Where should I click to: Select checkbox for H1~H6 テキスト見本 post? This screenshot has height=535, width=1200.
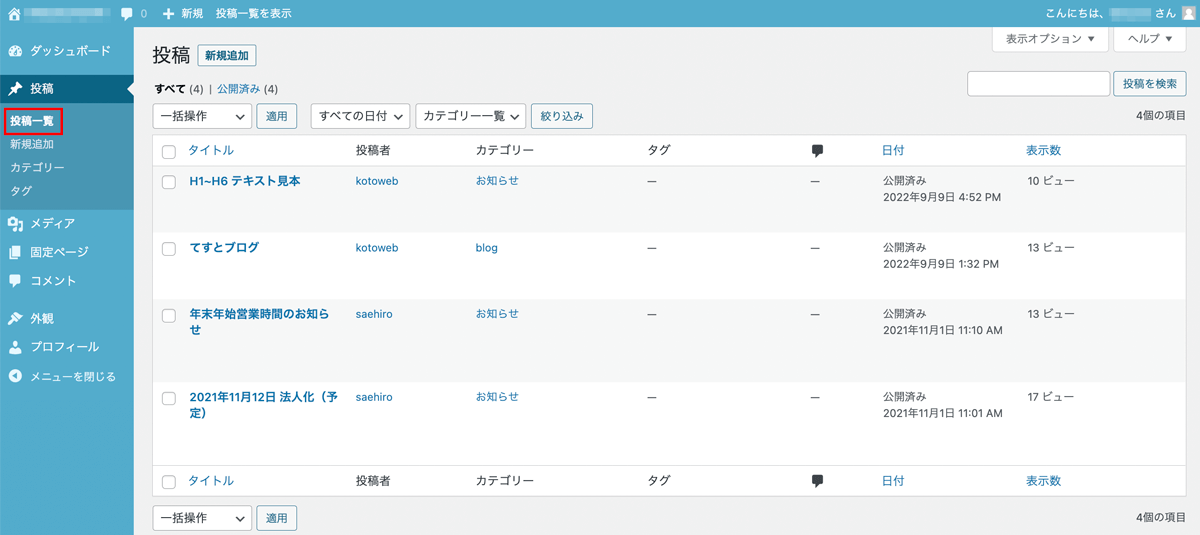click(169, 182)
